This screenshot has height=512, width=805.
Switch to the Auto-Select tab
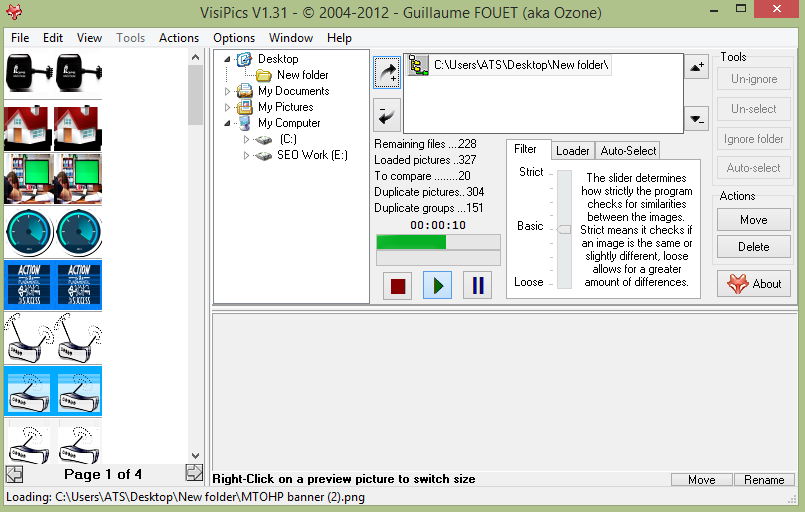628,151
